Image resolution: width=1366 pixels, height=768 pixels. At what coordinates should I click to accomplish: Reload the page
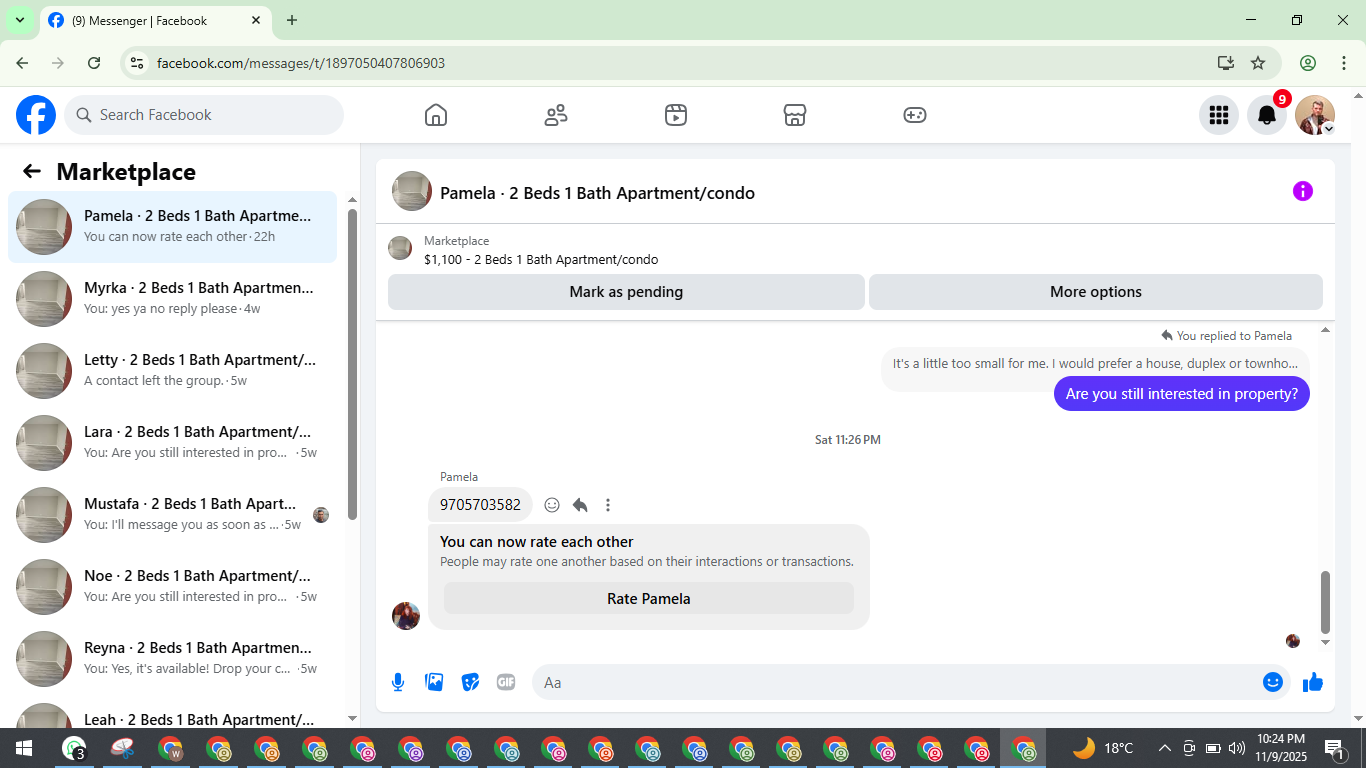(x=94, y=63)
